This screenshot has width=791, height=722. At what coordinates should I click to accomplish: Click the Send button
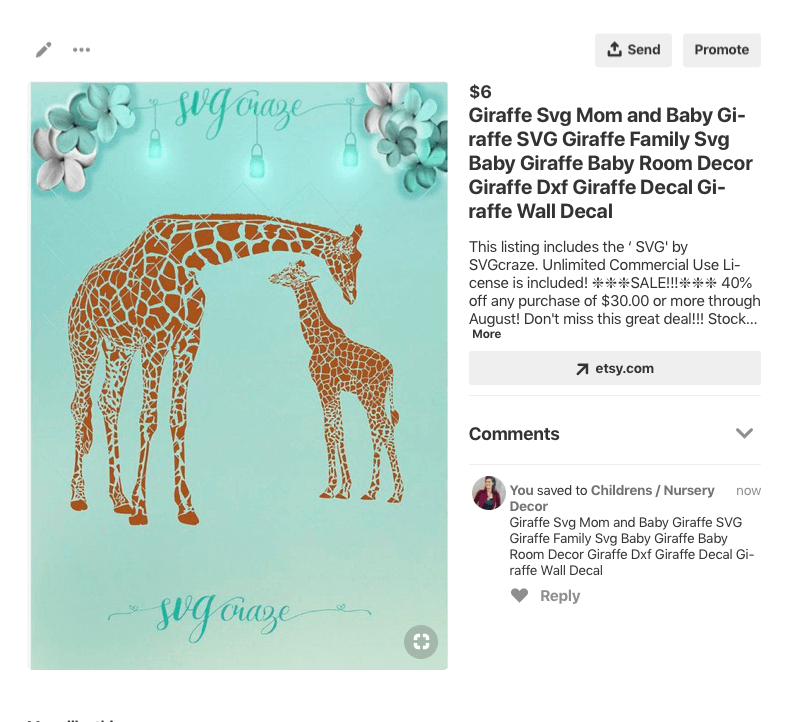633,50
